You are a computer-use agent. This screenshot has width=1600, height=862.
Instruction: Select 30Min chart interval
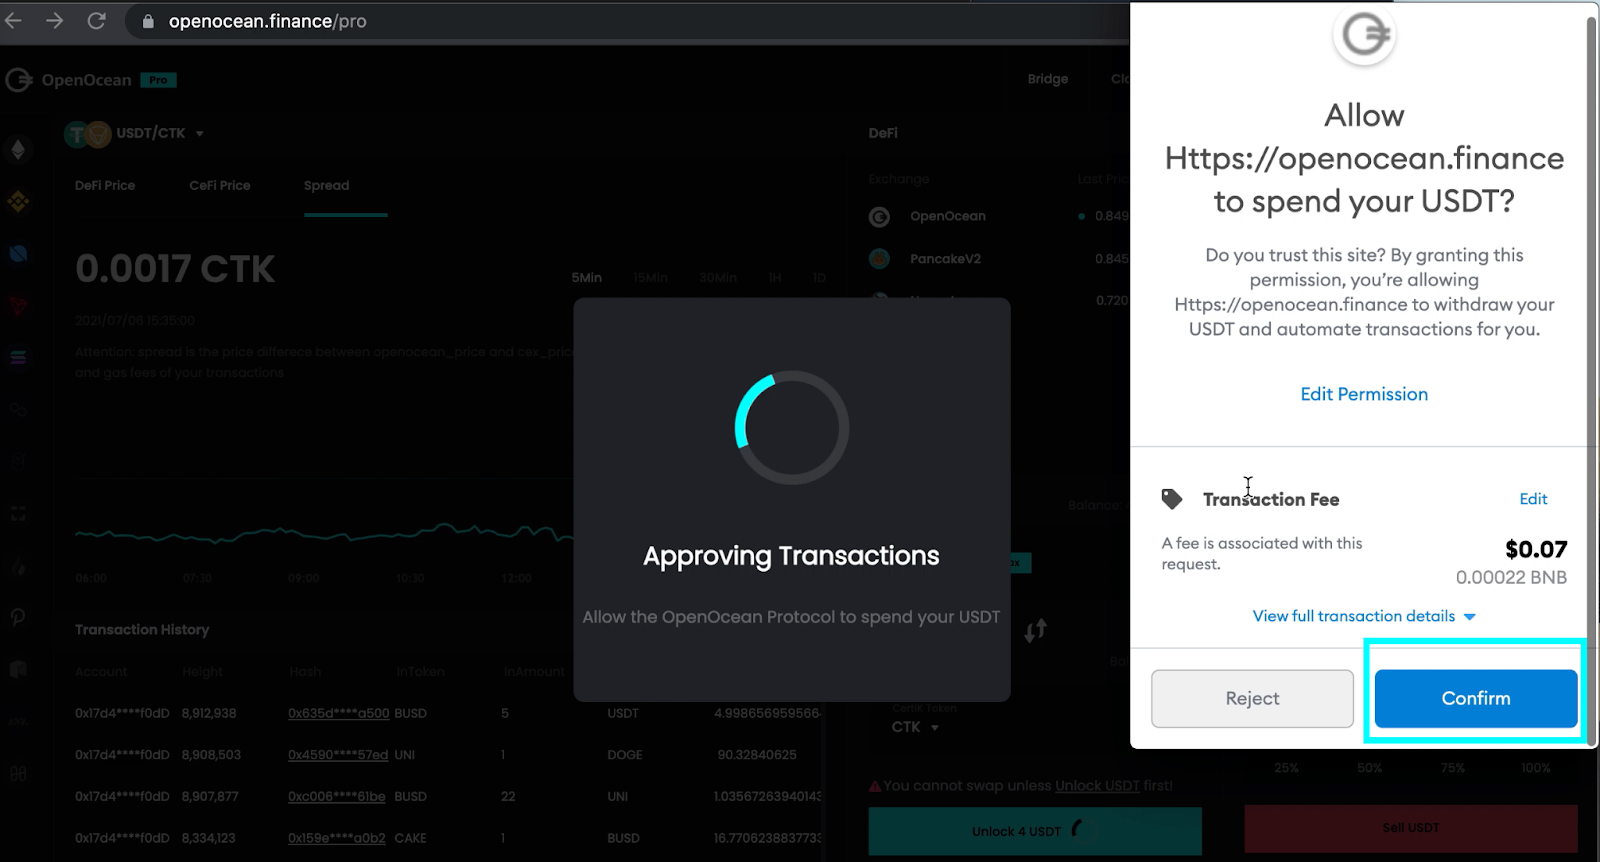pos(718,278)
